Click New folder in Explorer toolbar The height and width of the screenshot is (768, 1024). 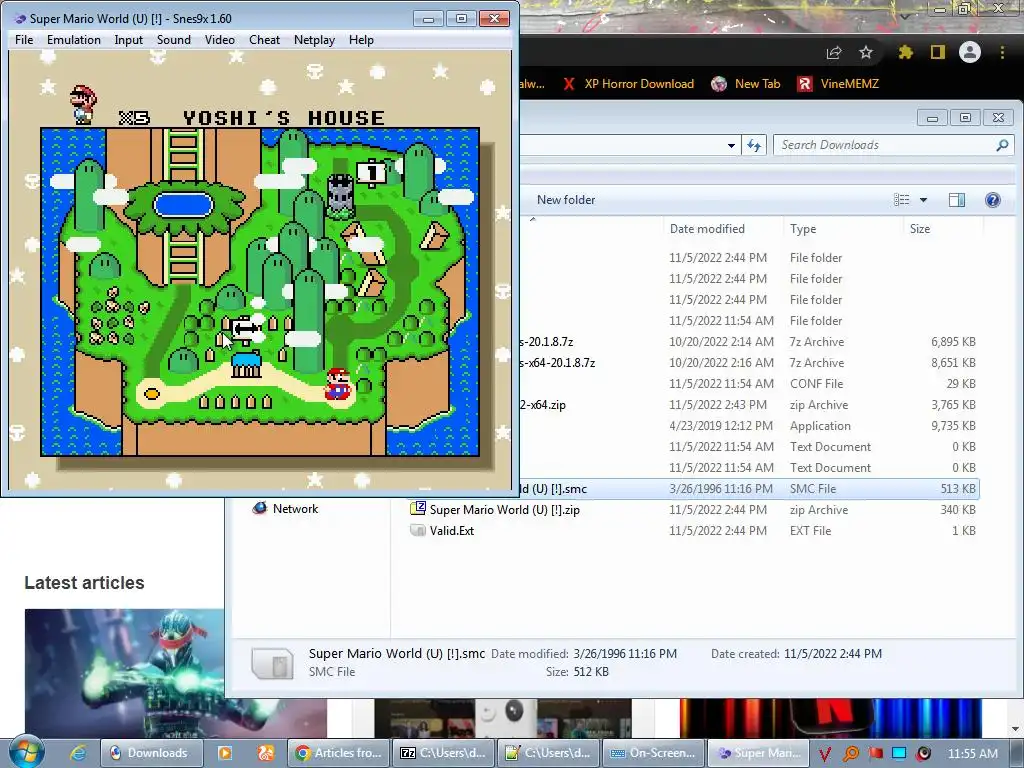coord(566,200)
